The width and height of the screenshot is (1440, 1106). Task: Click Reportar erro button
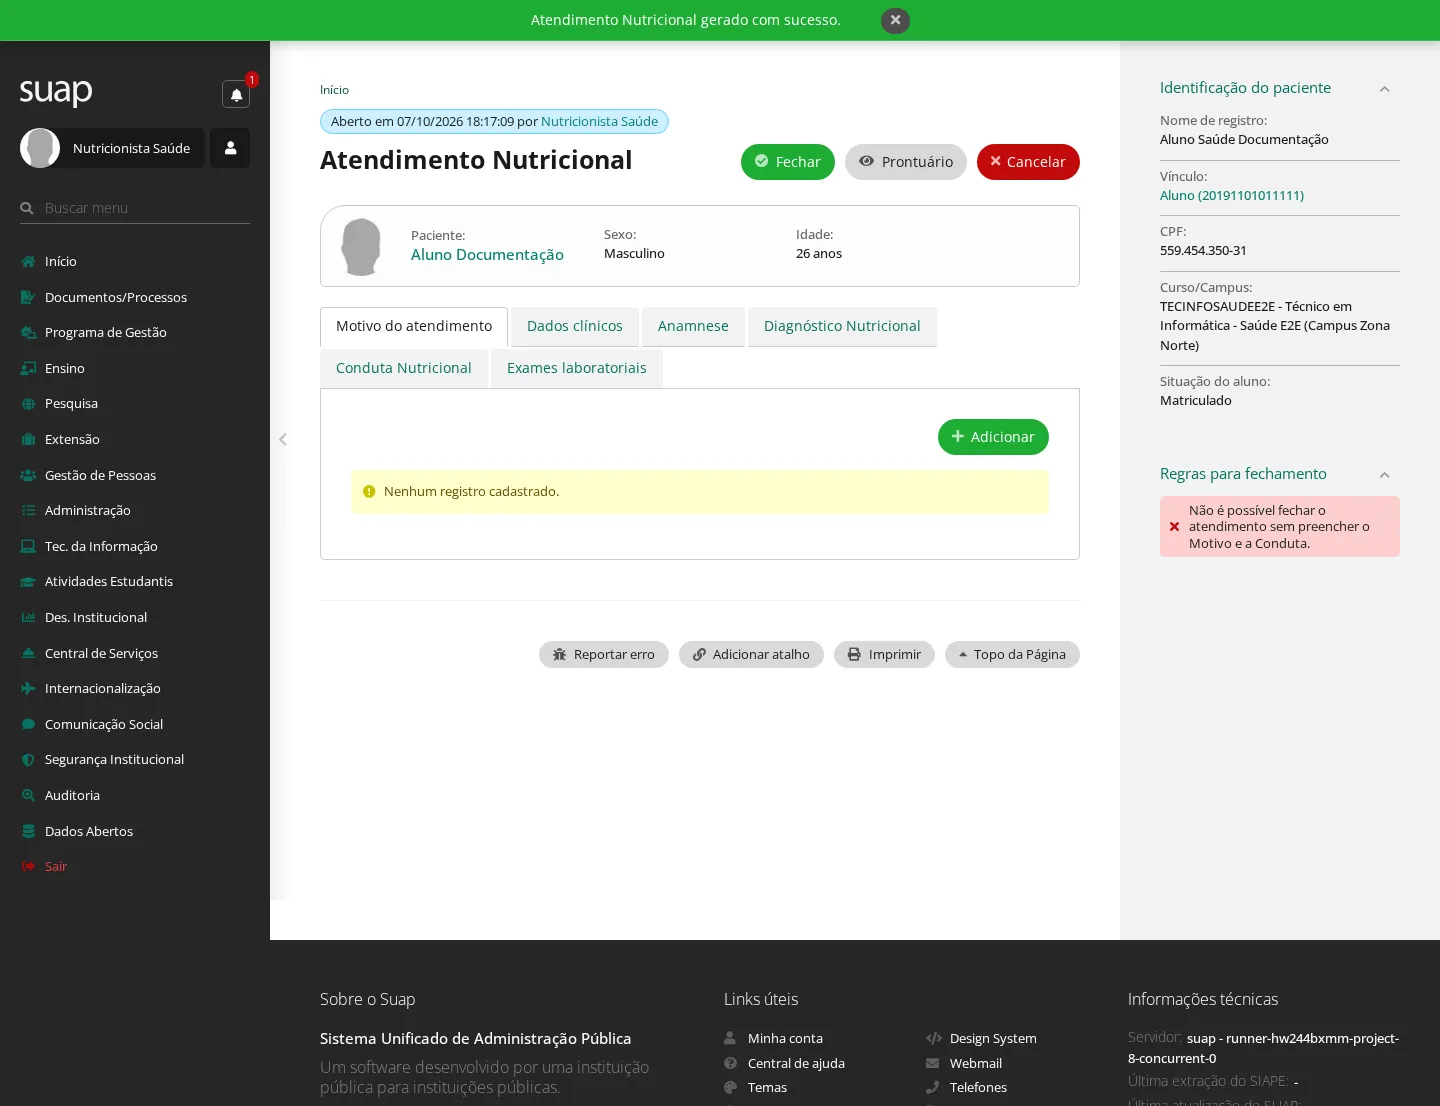coord(604,655)
